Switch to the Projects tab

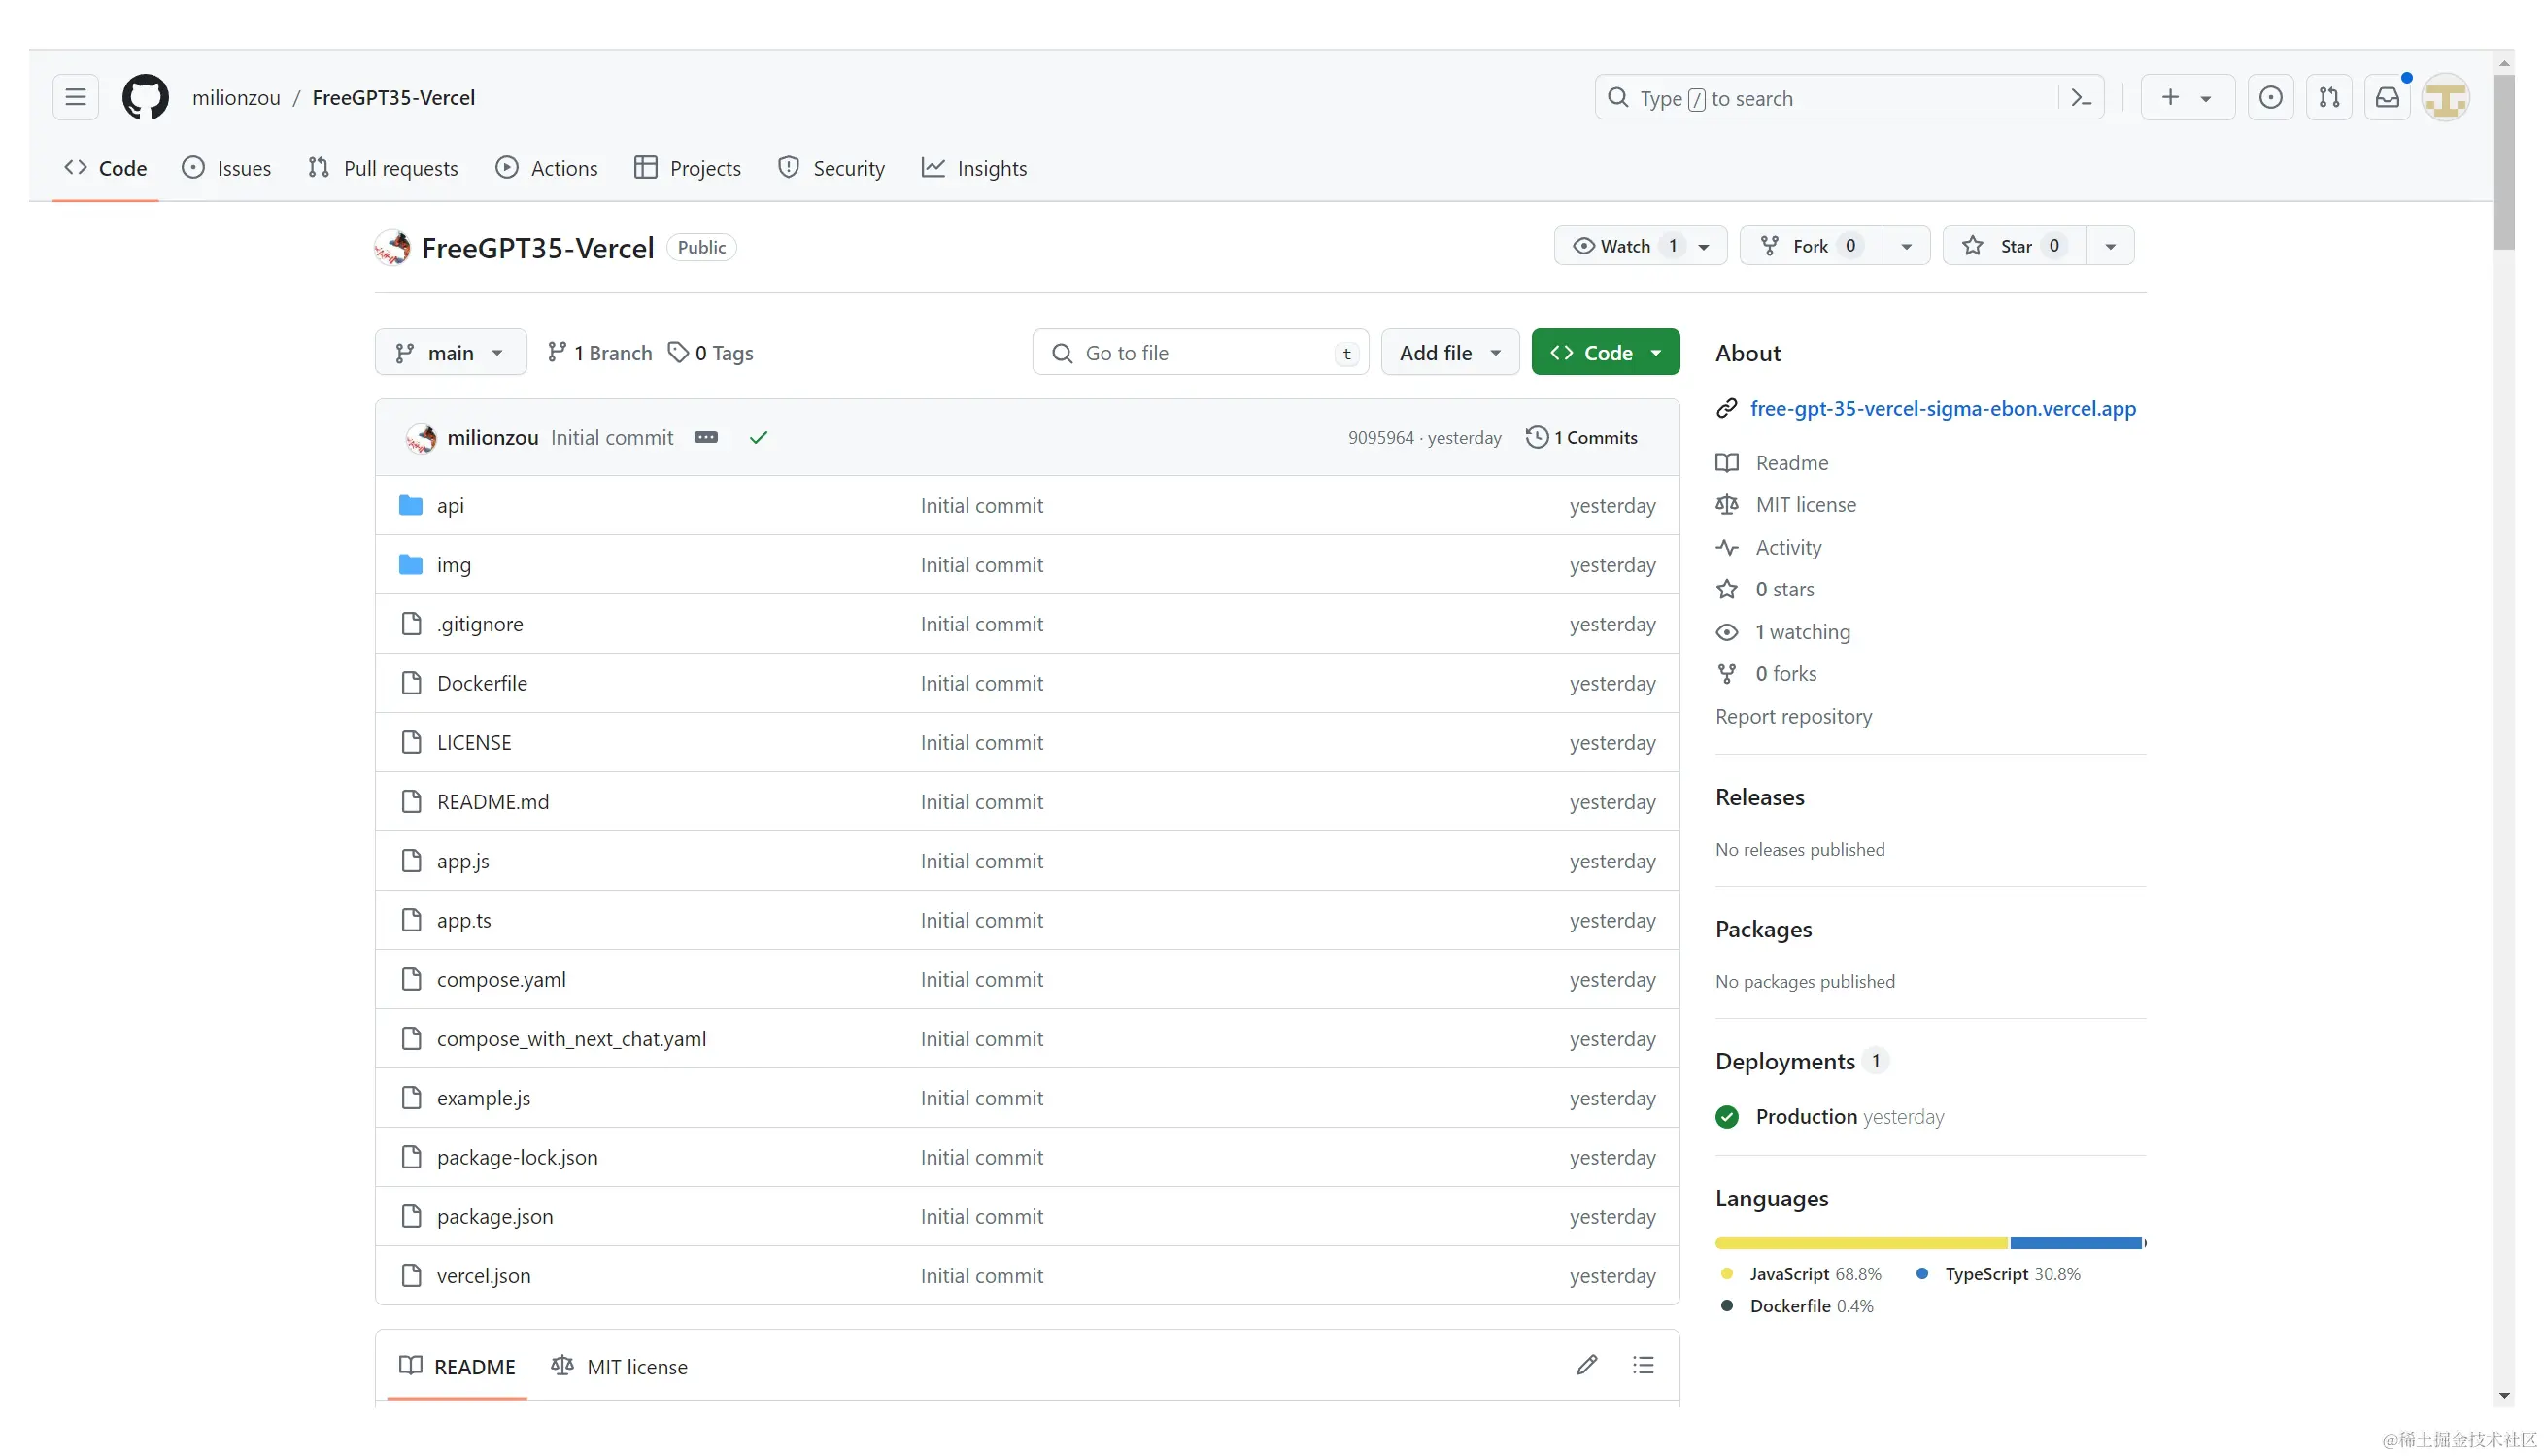tap(687, 168)
